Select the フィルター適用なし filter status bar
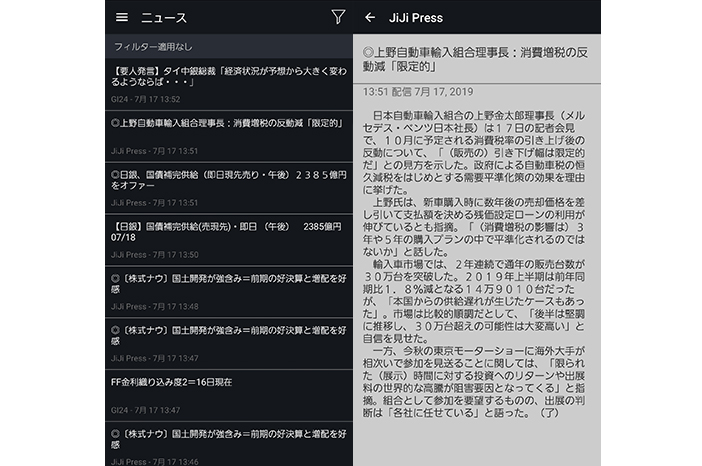 (x=228, y=47)
